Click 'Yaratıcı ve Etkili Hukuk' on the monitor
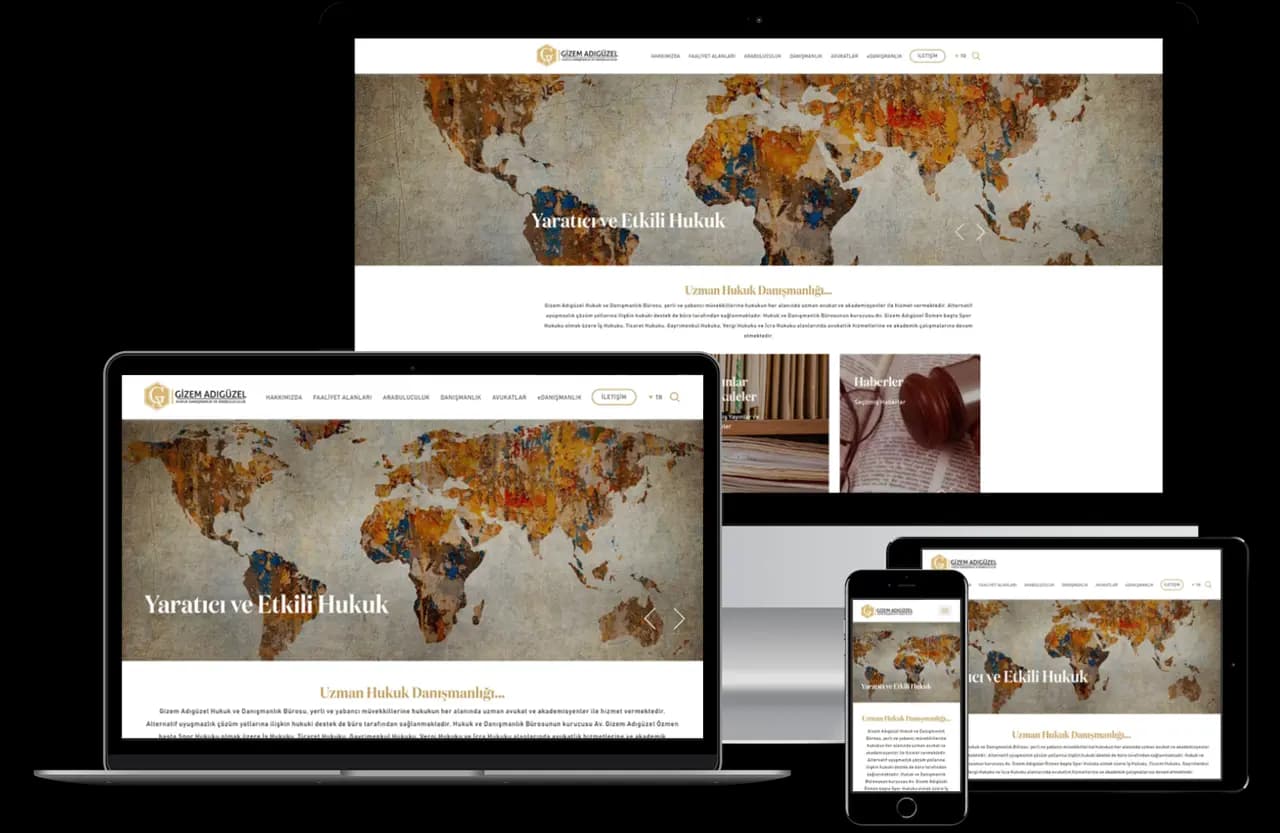This screenshot has height=833, width=1280. [628, 220]
